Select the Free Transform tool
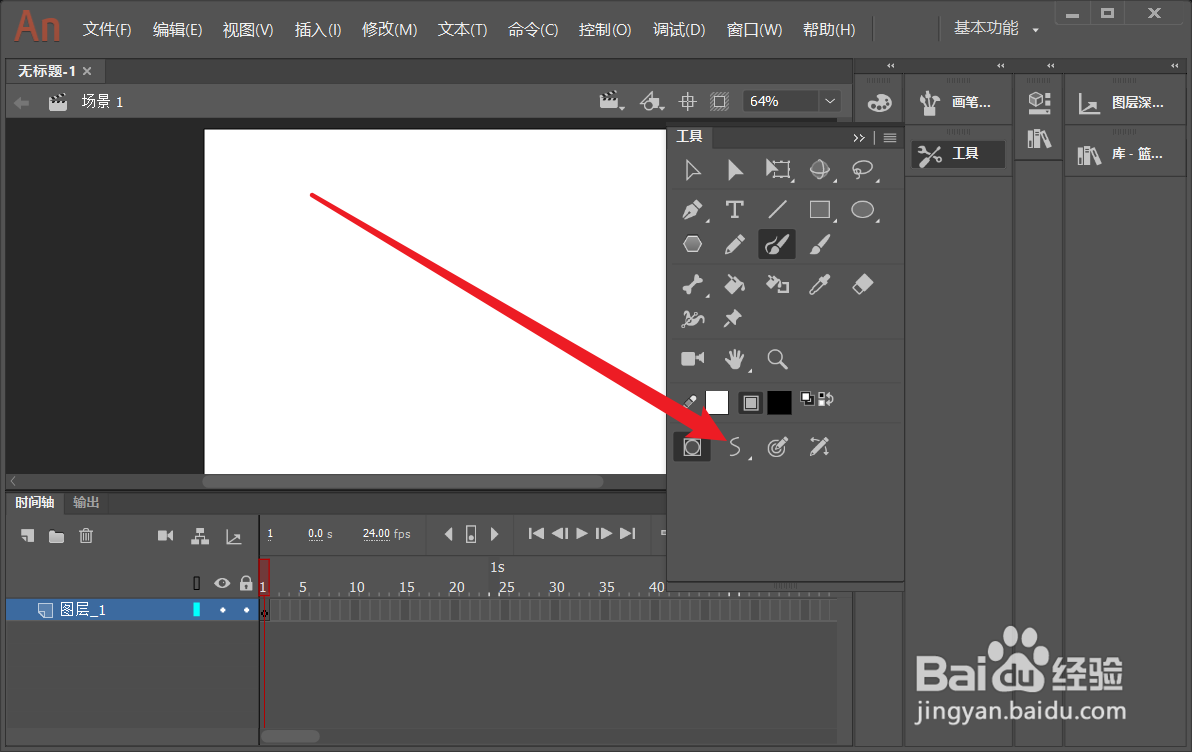Image resolution: width=1192 pixels, height=752 pixels. click(778, 170)
